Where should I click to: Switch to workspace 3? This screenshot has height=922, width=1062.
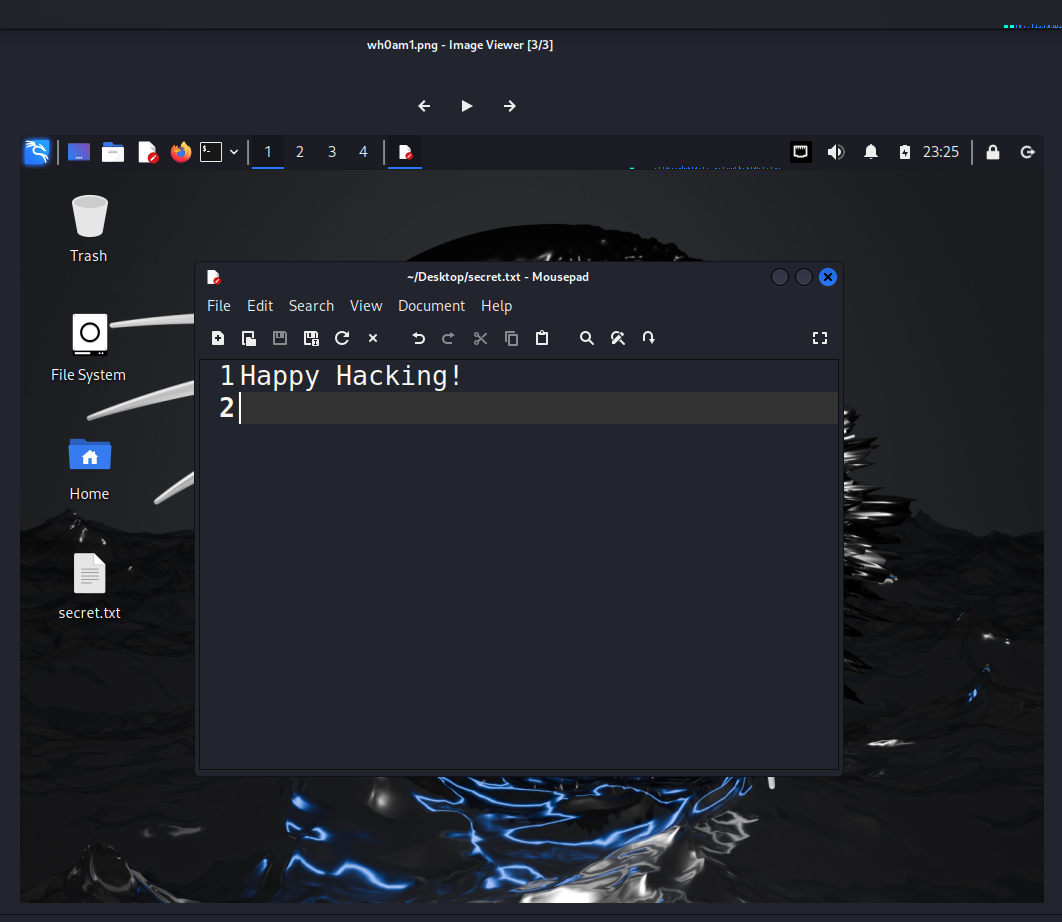(332, 152)
